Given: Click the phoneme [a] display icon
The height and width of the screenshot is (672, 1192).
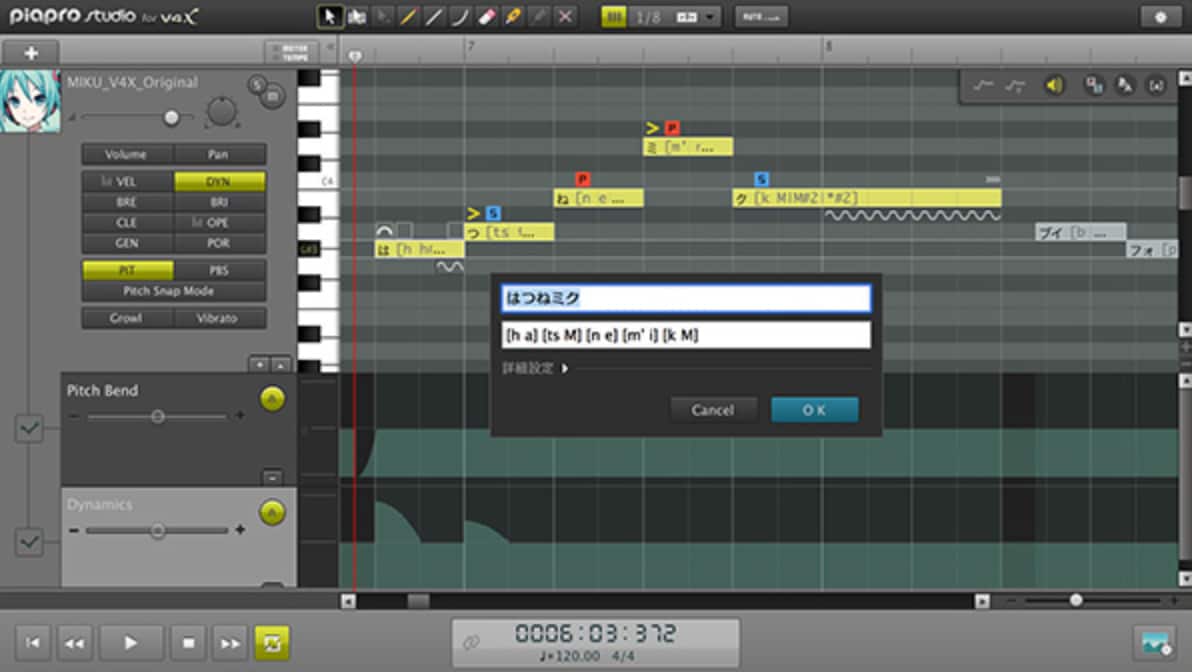Looking at the screenshot, I should click(1156, 86).
